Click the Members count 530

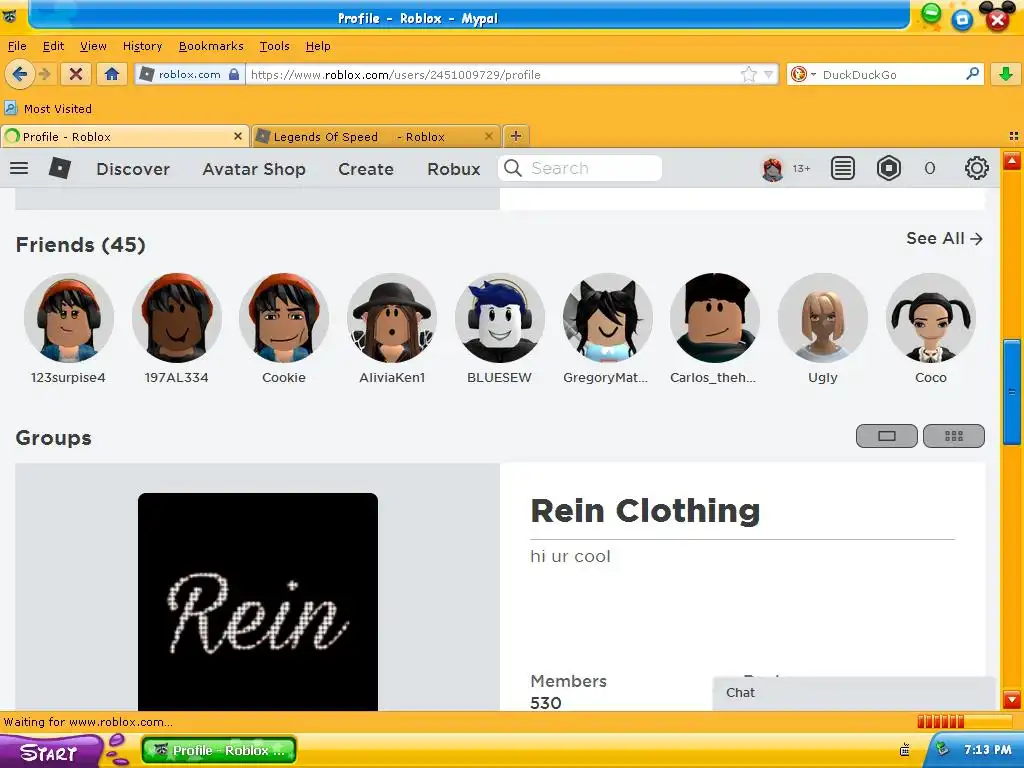click(546, 703)
